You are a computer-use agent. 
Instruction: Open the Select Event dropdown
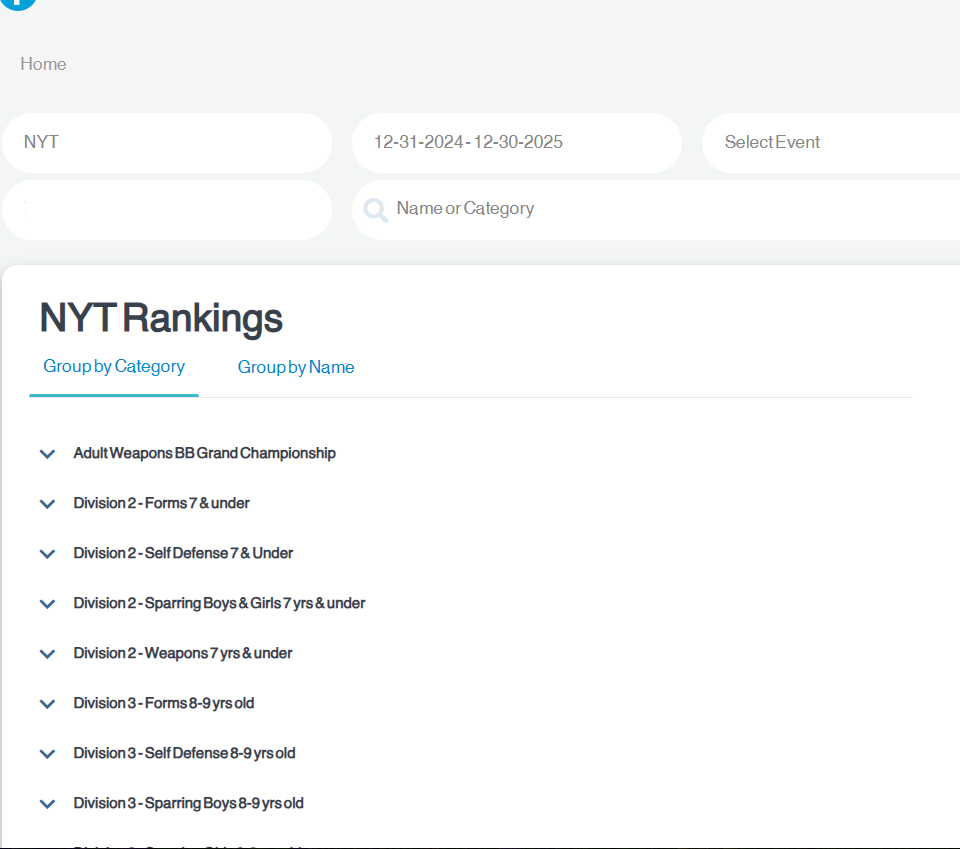(830, 142)
